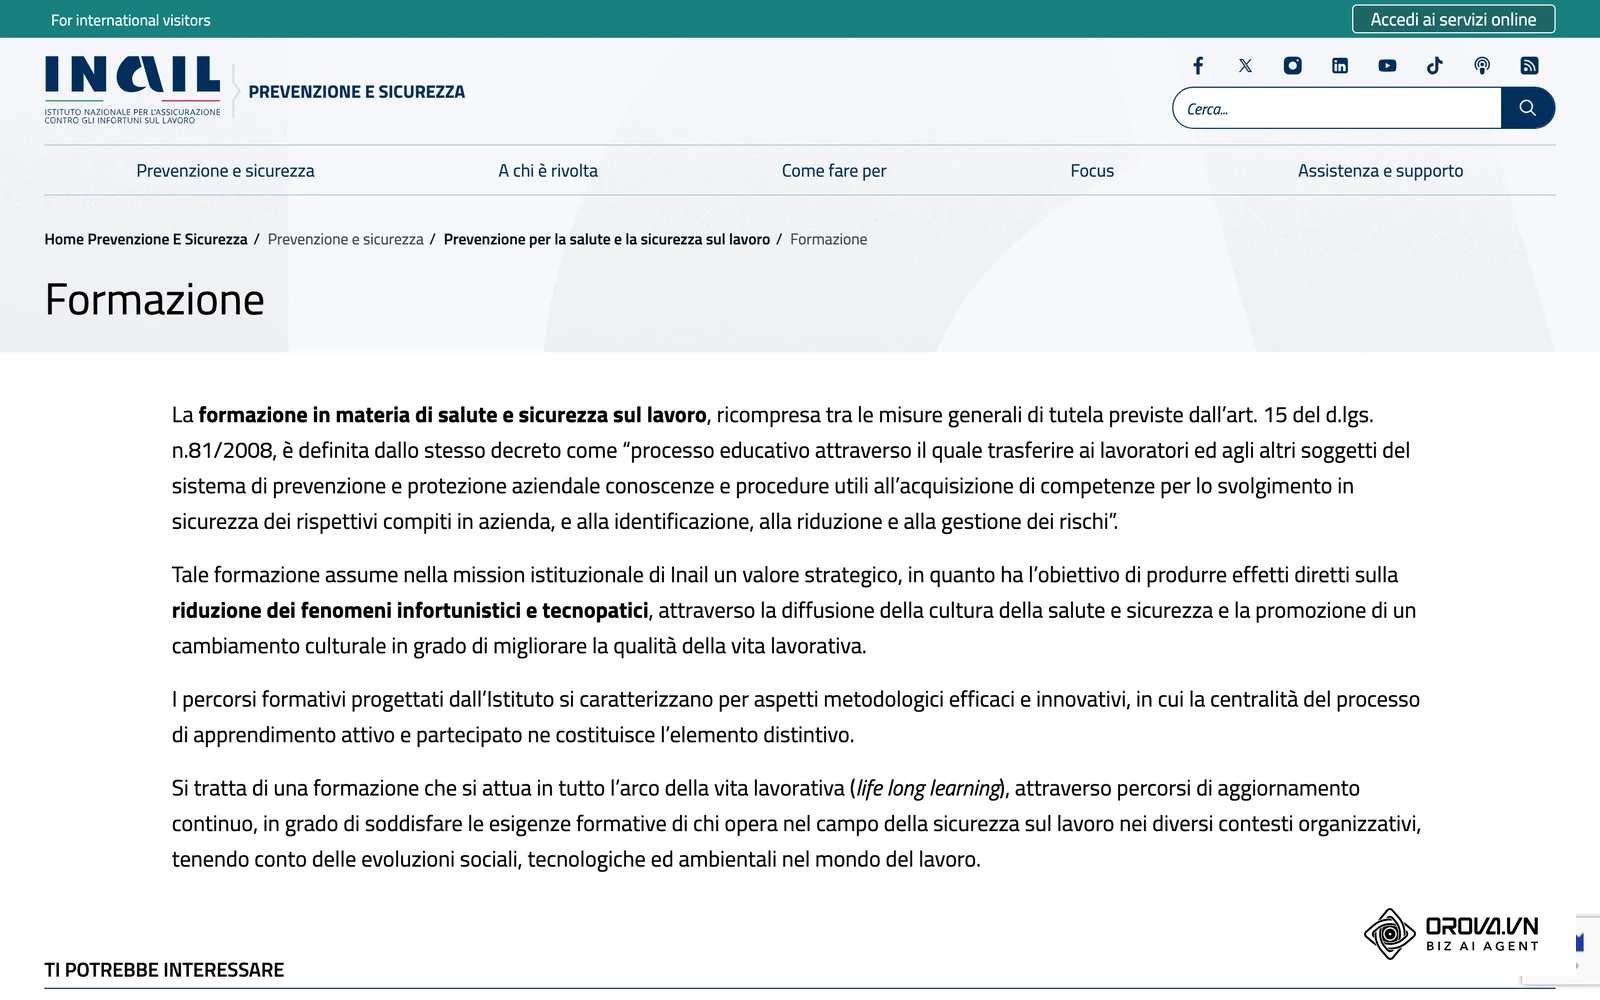Open the Orova.vn Biz AI Agent widget
Image resolution: width=1600 pixels, height=1000 pixels.
(x=1452, y=934)
